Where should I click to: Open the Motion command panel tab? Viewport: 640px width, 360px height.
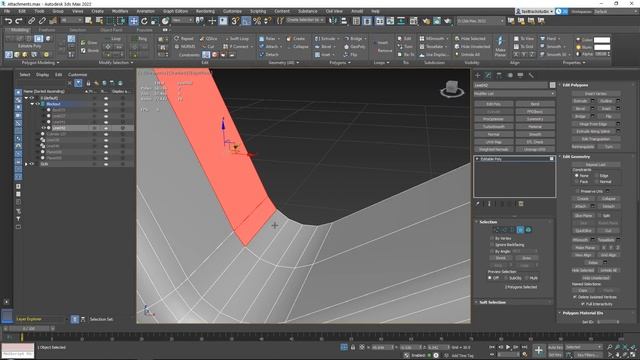pyautogui.click(x=510, y=75)
